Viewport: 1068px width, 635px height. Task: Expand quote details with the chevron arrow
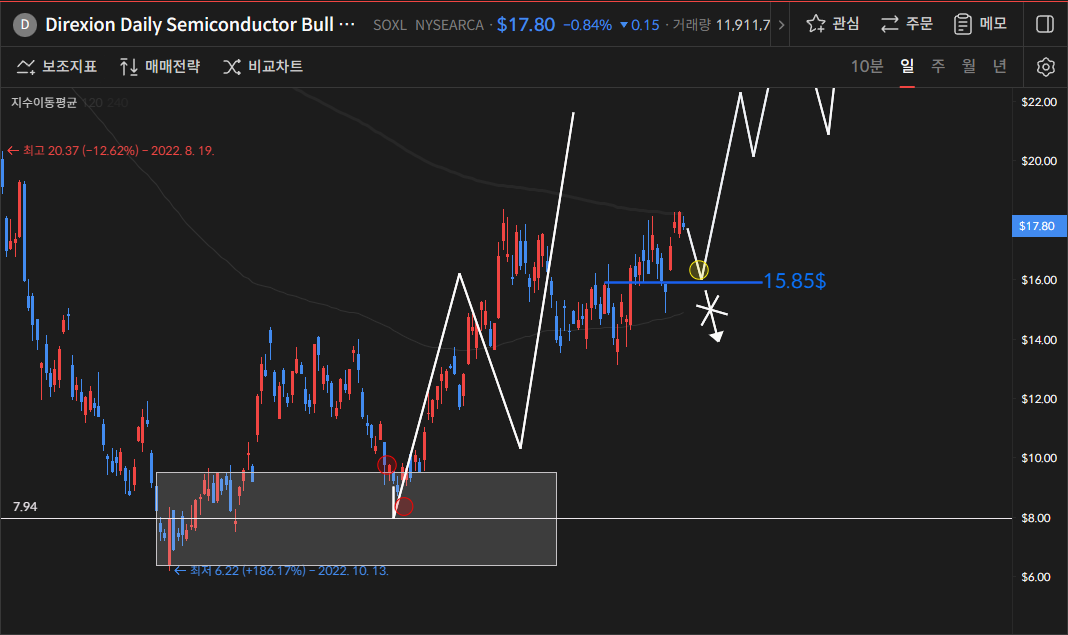[x=781, y=25]
